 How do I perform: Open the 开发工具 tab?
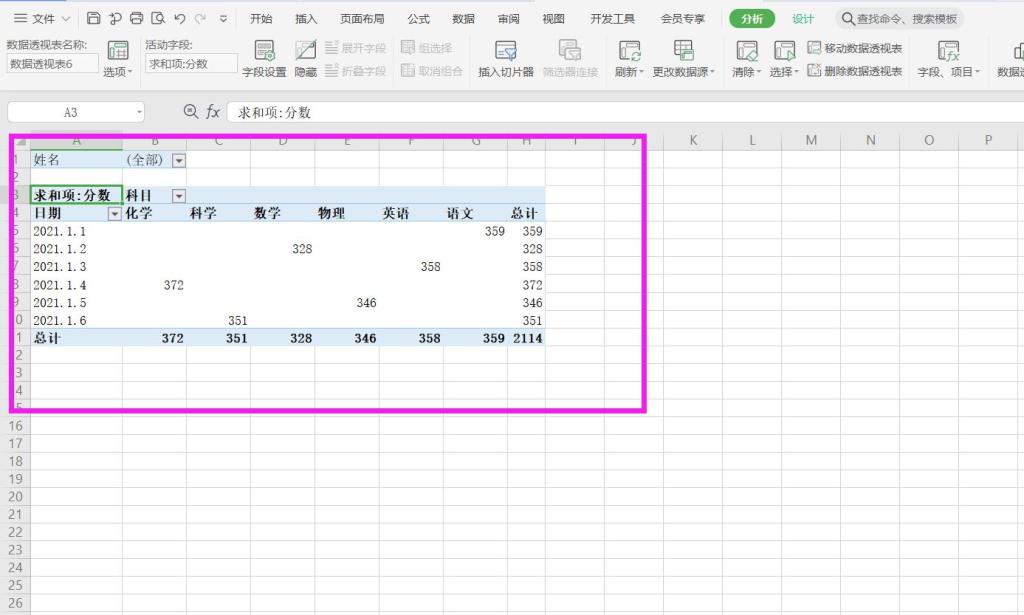(x=612, y=19)
